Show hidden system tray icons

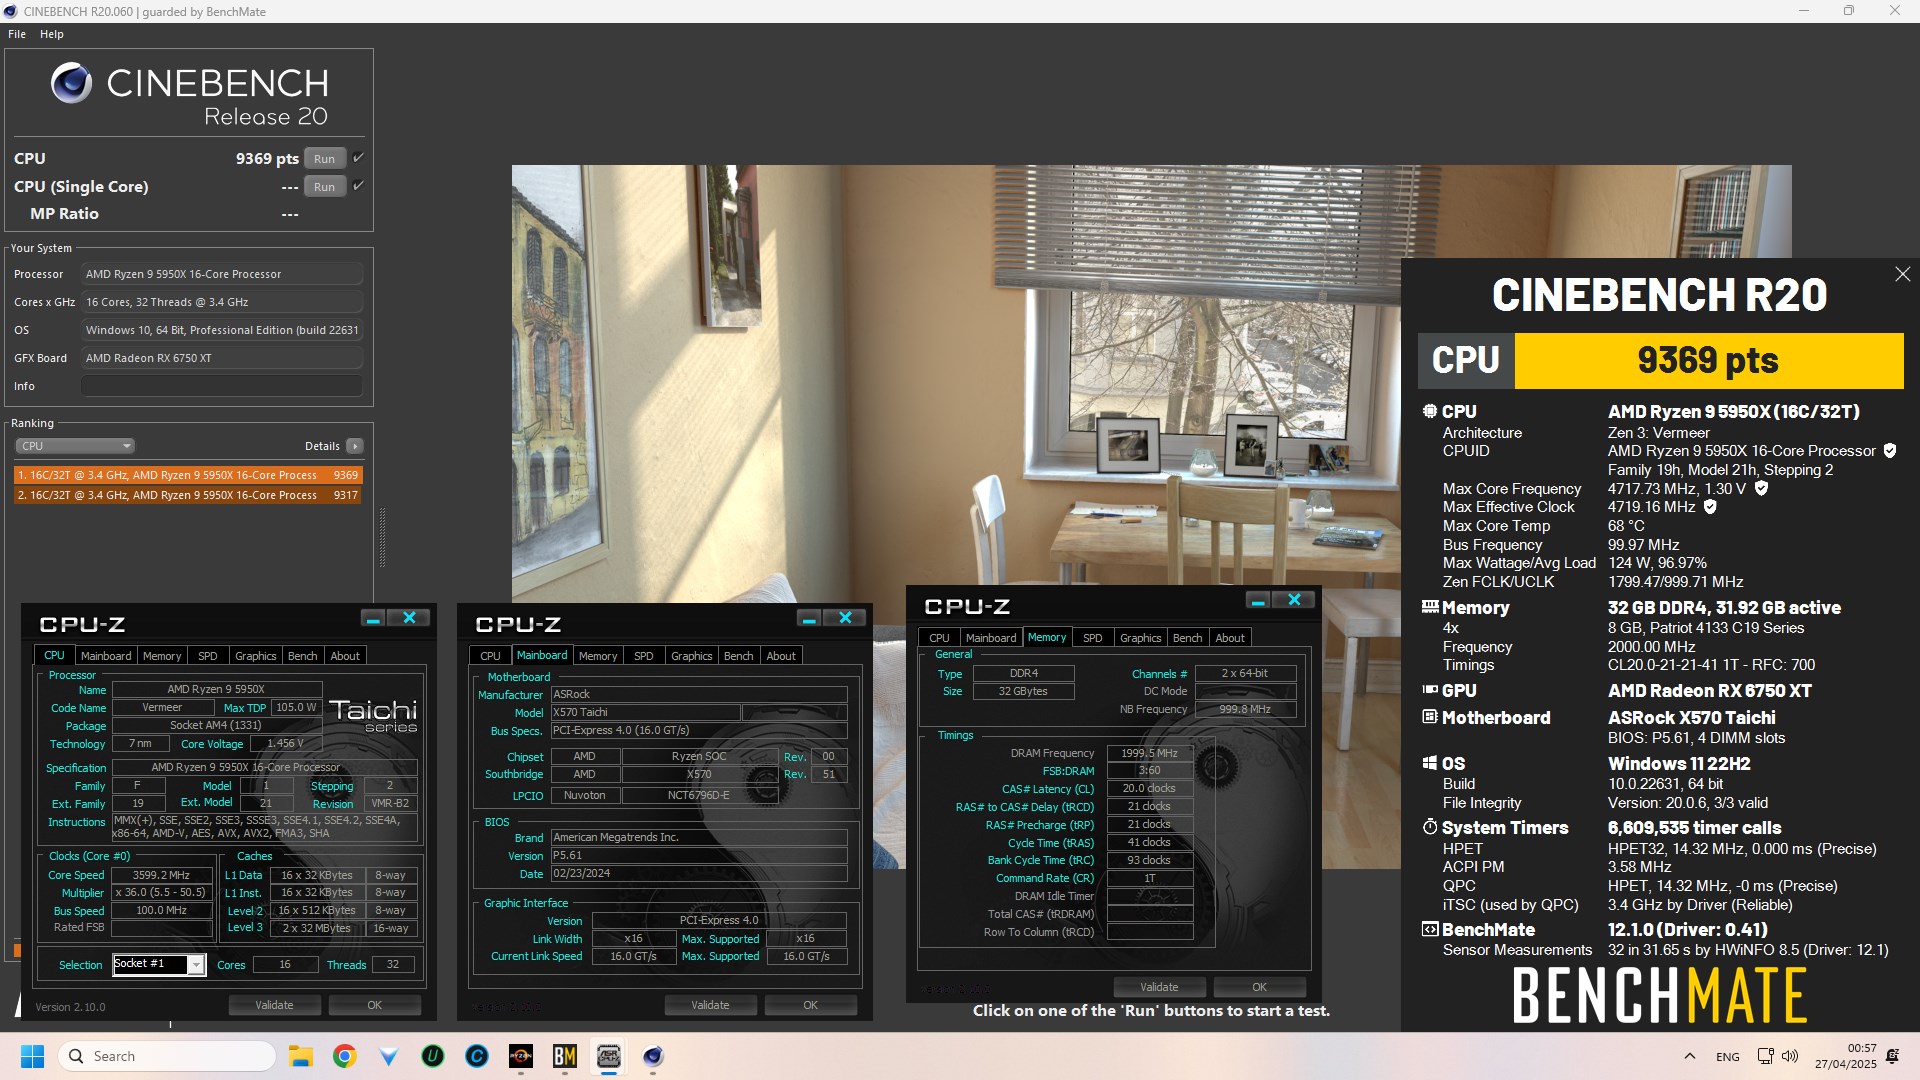pos(1689,1056)
